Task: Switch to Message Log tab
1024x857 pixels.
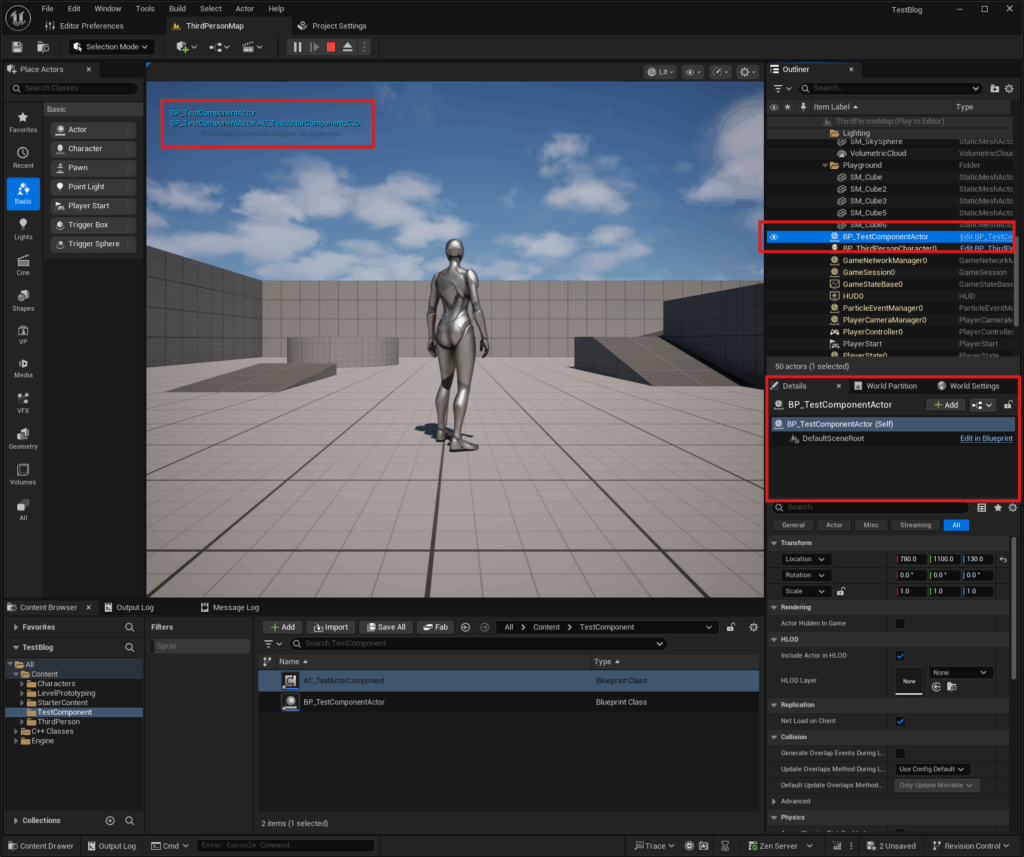Action: click(230, 607)
